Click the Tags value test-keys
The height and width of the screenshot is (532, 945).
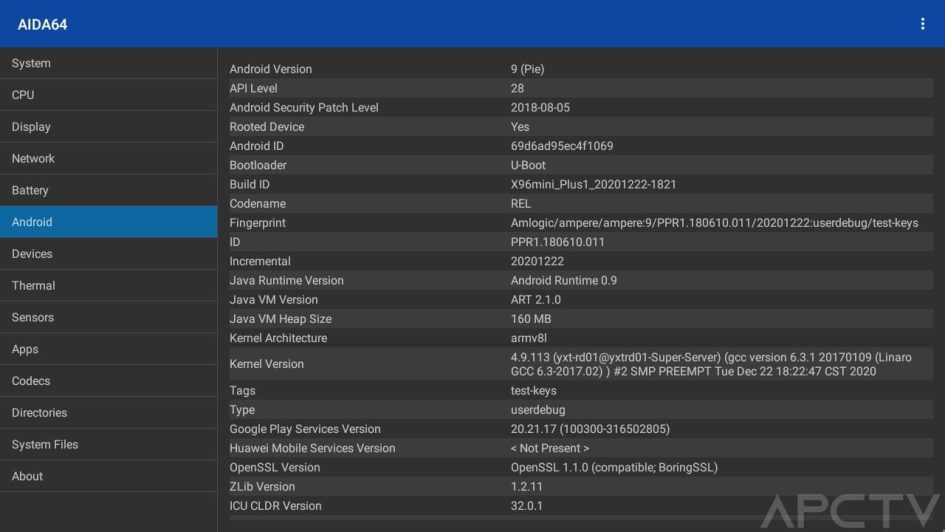[533, 391]
